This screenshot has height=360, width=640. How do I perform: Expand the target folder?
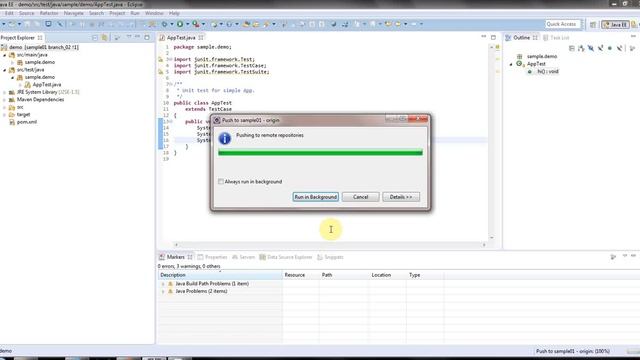coord(5,115)
